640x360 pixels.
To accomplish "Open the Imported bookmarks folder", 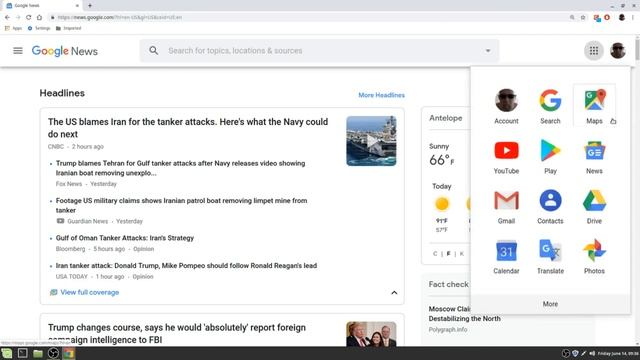I will click(69, 28).
